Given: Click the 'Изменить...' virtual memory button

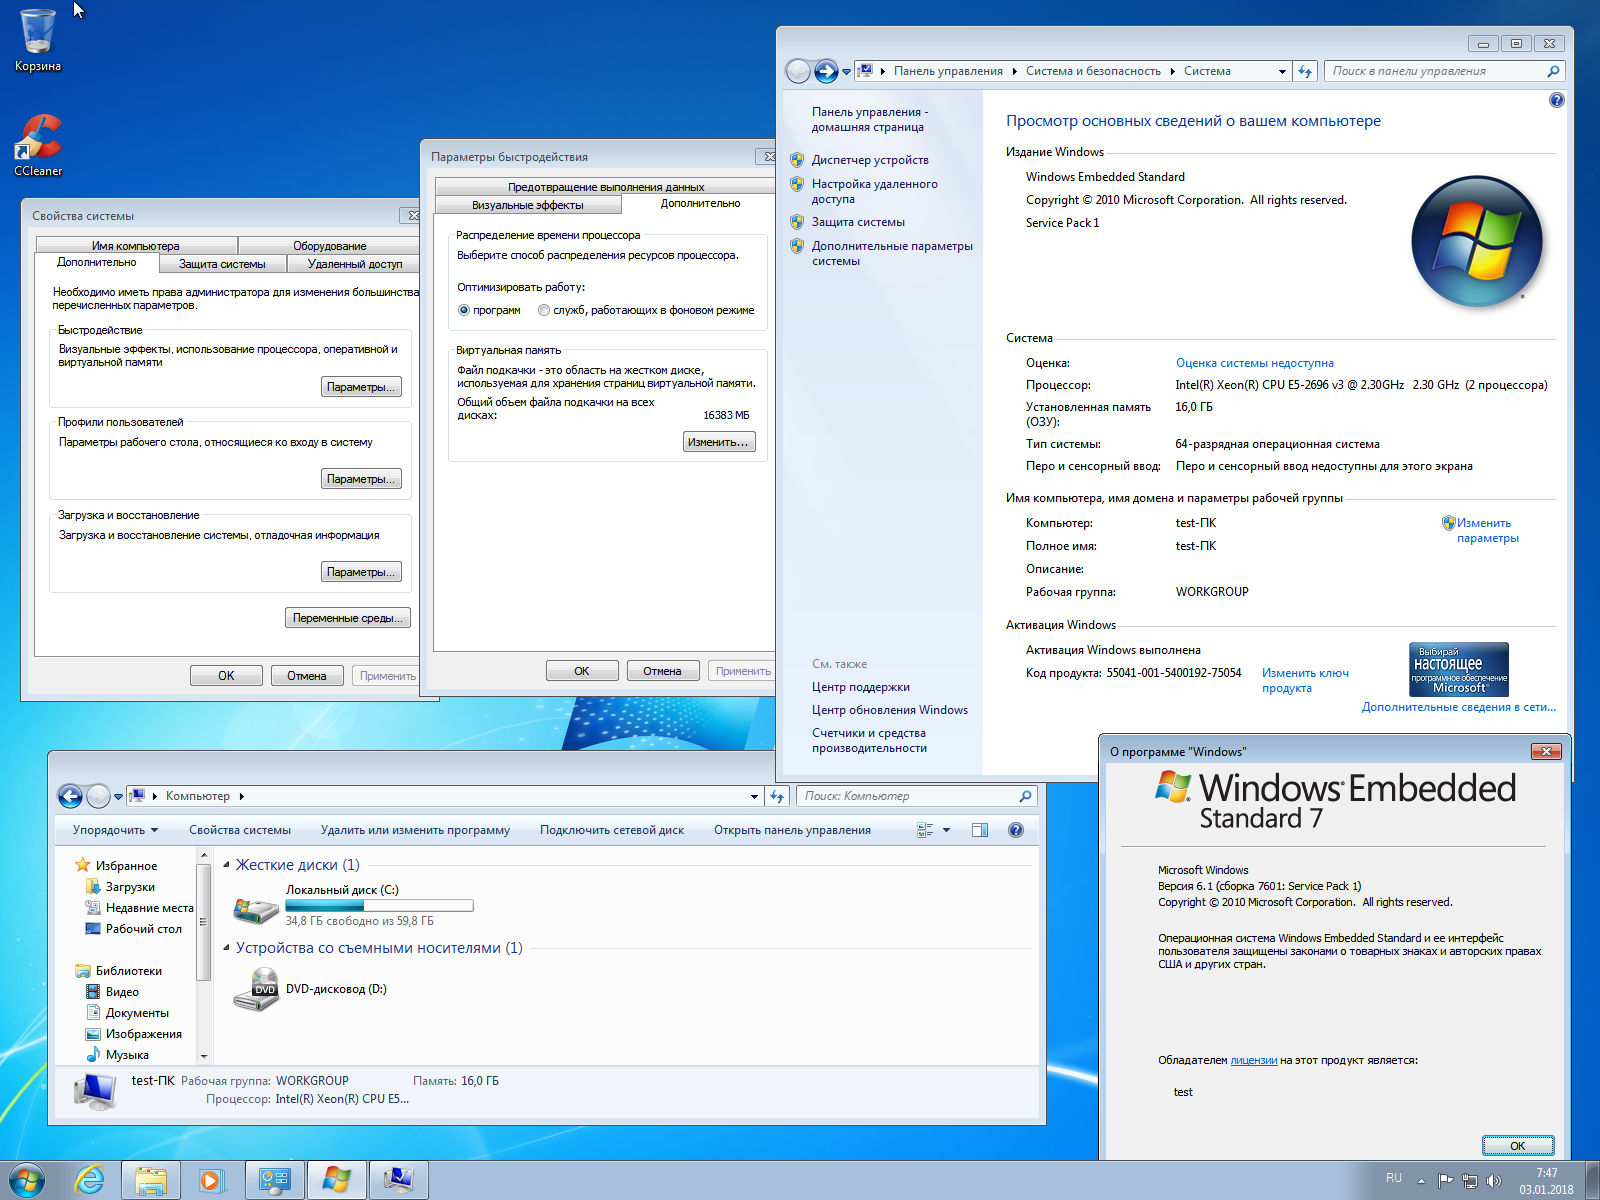Looking at the screenshot, I should [718, 442].
